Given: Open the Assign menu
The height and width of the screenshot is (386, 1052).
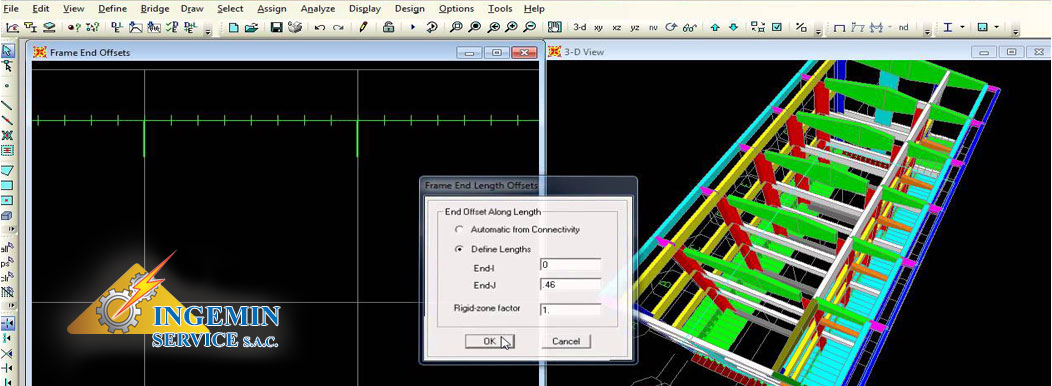Looking at the screenshot, I should [272, 9].
